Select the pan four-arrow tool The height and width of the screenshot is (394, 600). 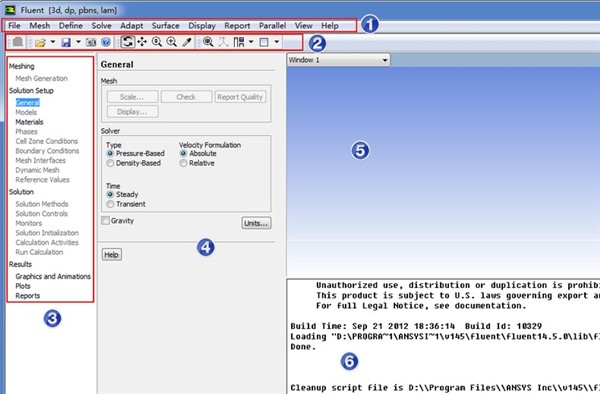142,42
